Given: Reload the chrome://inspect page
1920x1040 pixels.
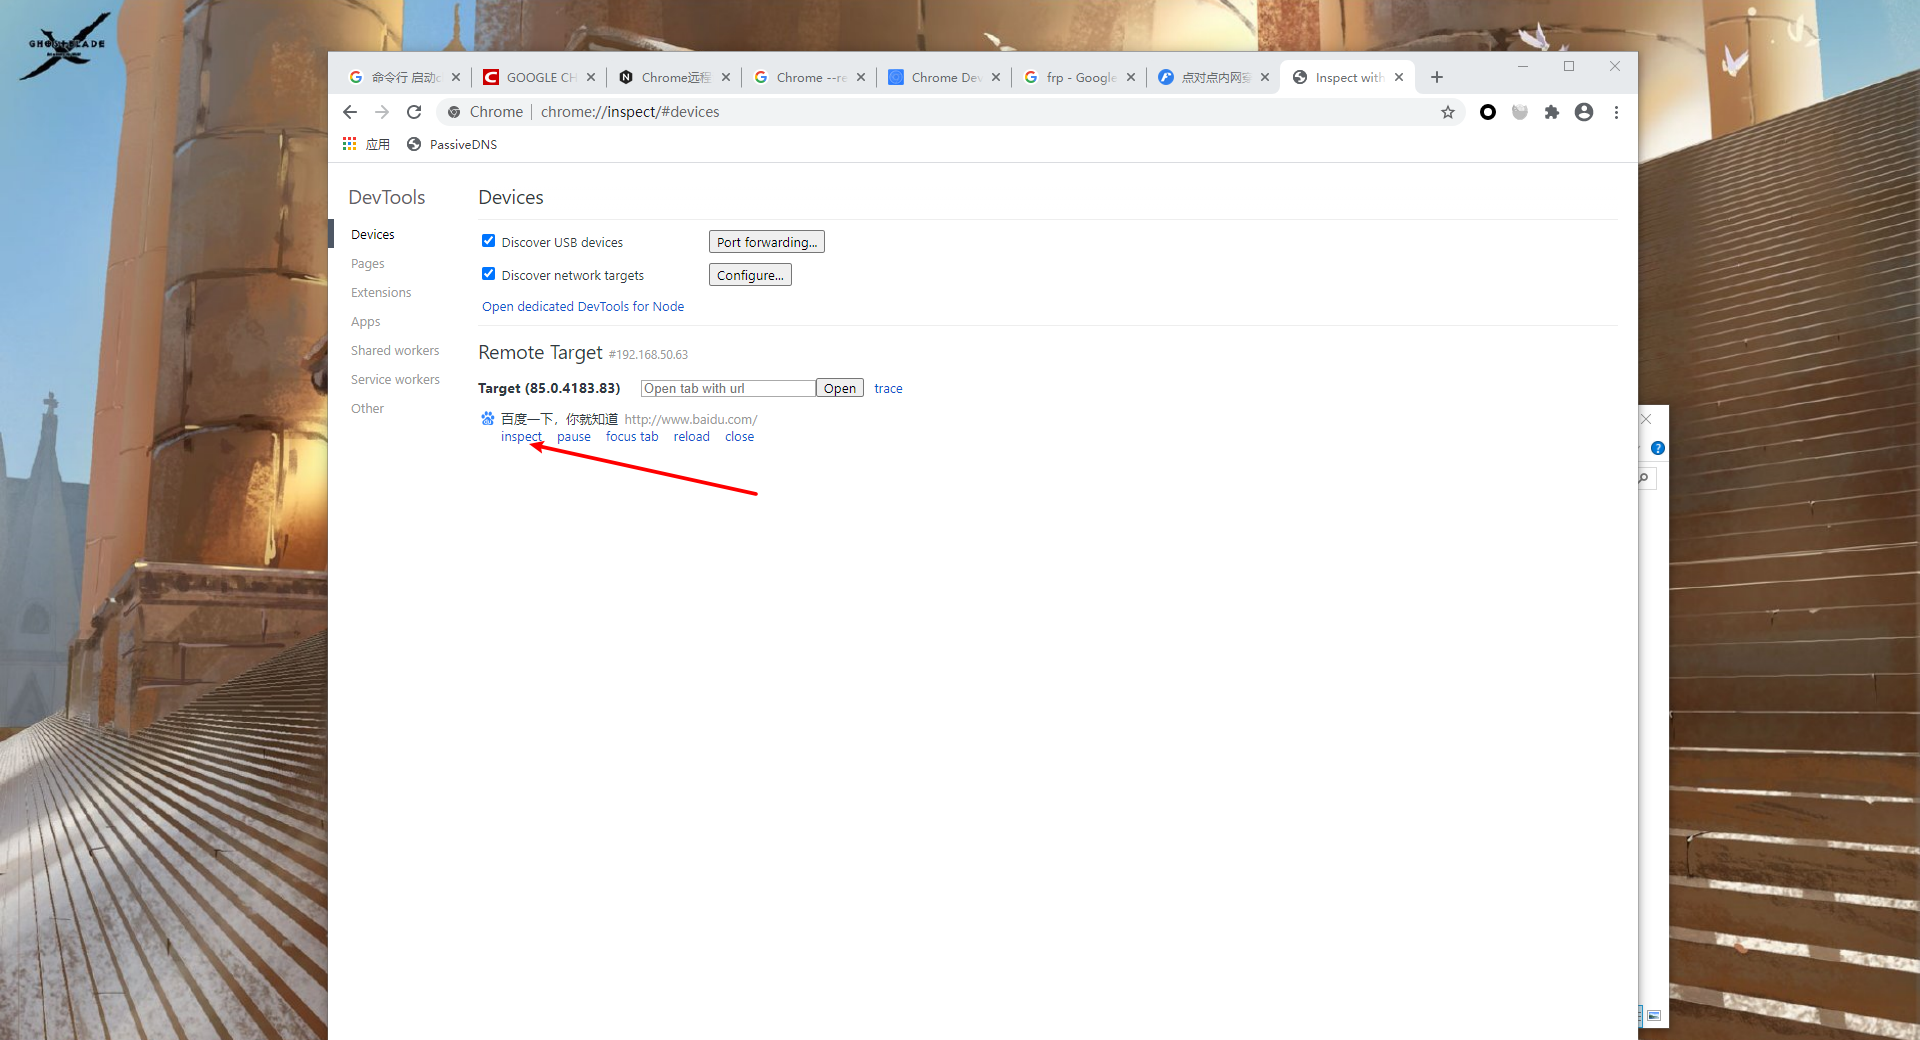Looking at the screenshot, I should 414,112.
